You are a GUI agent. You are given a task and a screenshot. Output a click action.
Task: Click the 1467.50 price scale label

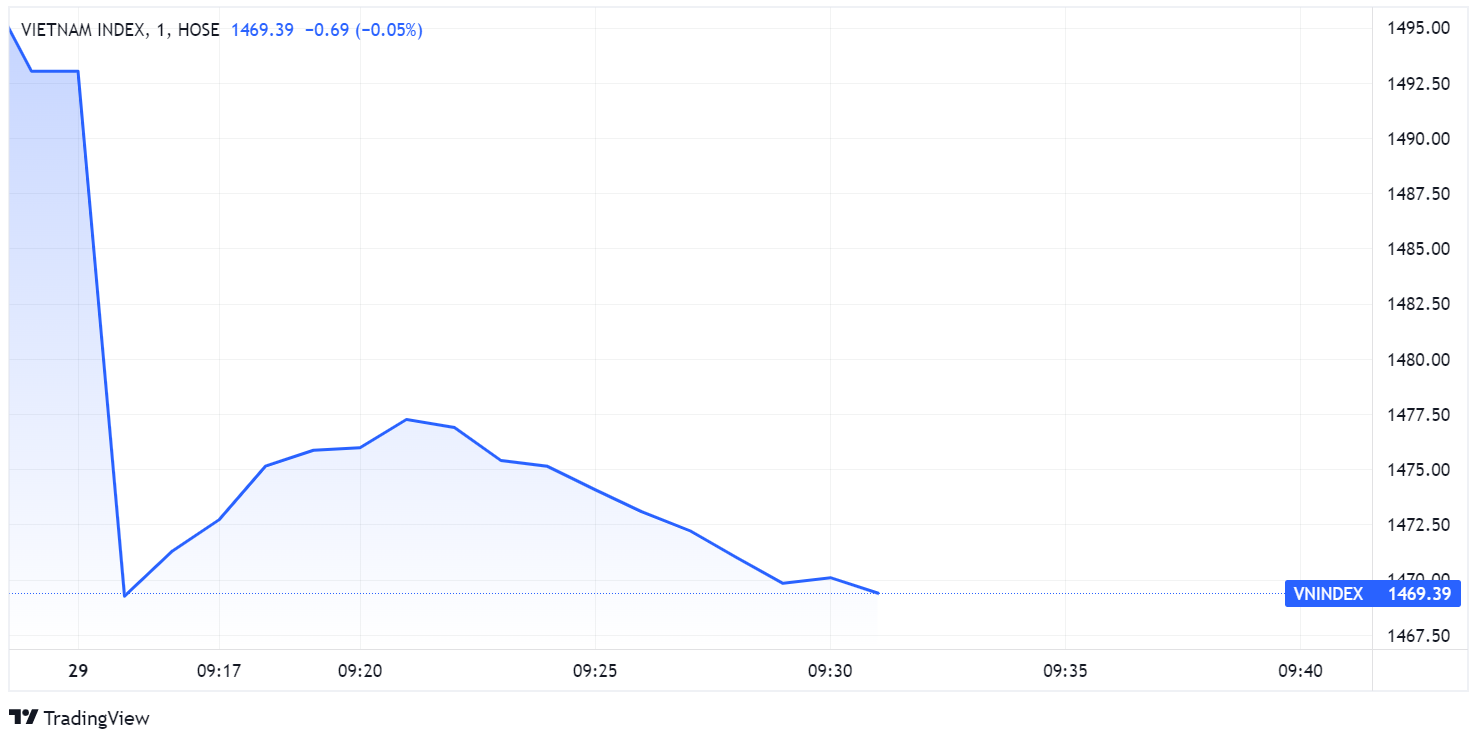[x=1417, y=636]
